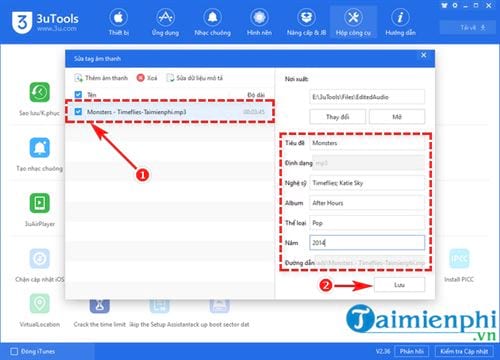
Task: Click the Lưu save button
Action: pyautogui.click(x=399, y=285)
